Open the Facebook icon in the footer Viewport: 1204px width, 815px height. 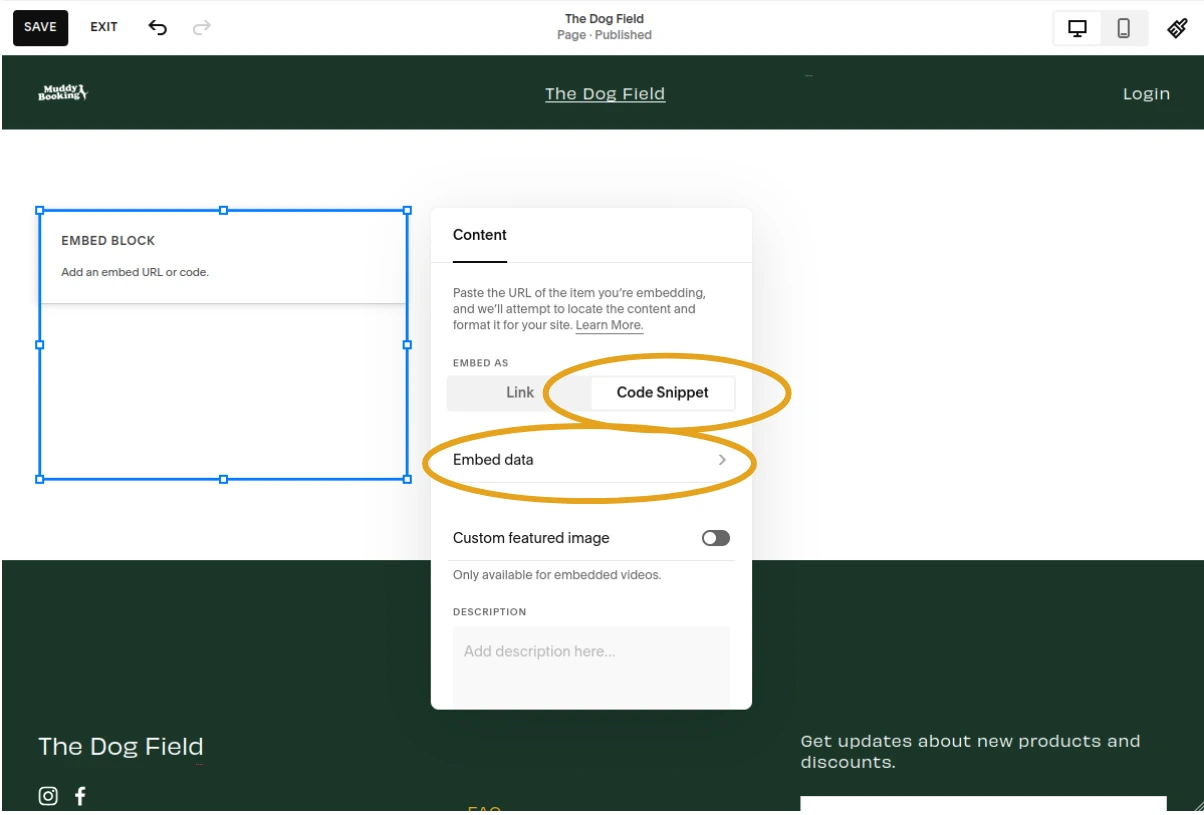80,795
